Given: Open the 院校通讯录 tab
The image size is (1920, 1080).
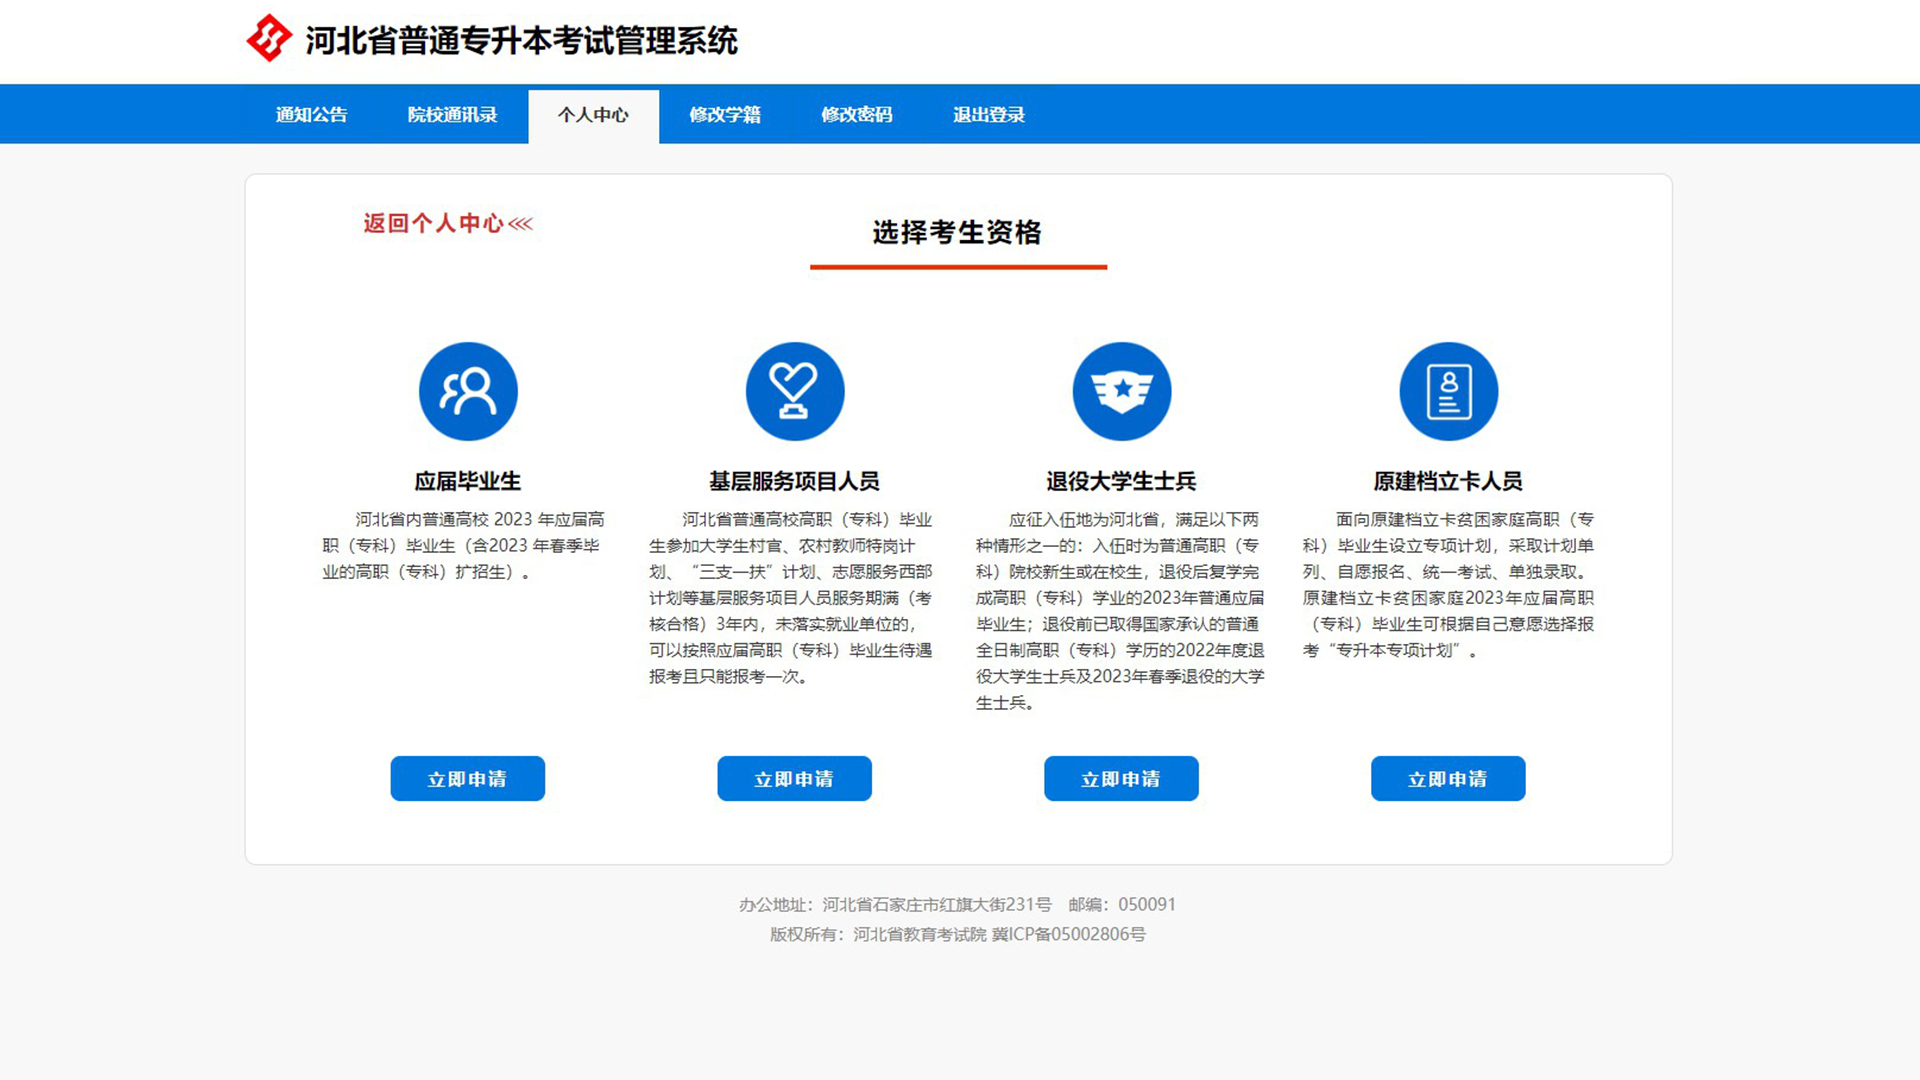Looking at the screenshot, I should tap(452, 115).
